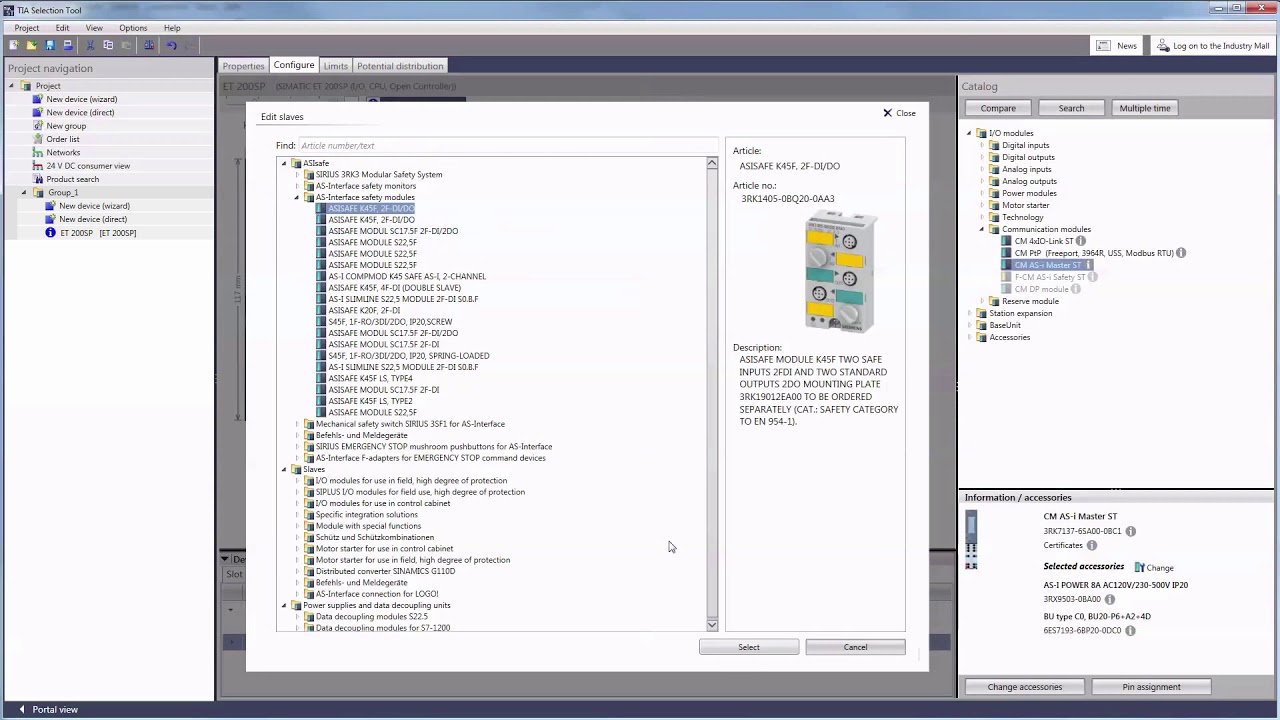This screenshot has width=1280, height=720.
Task: Click slave tree scrollbar up arrow
Action: [x=712, y=163]
